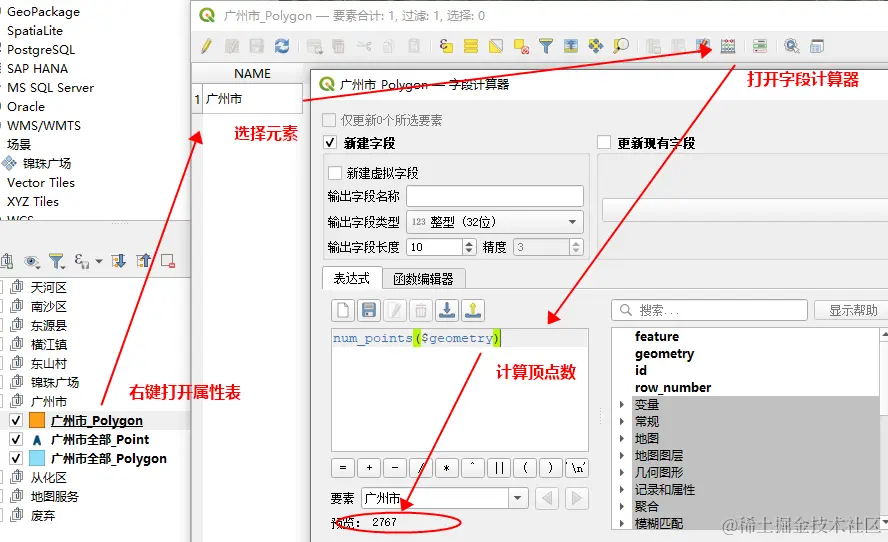The width and height of the screenshot is (888, 542).
Task: Click next feature arrow beside 要素 dropdown
Action: 577,498
